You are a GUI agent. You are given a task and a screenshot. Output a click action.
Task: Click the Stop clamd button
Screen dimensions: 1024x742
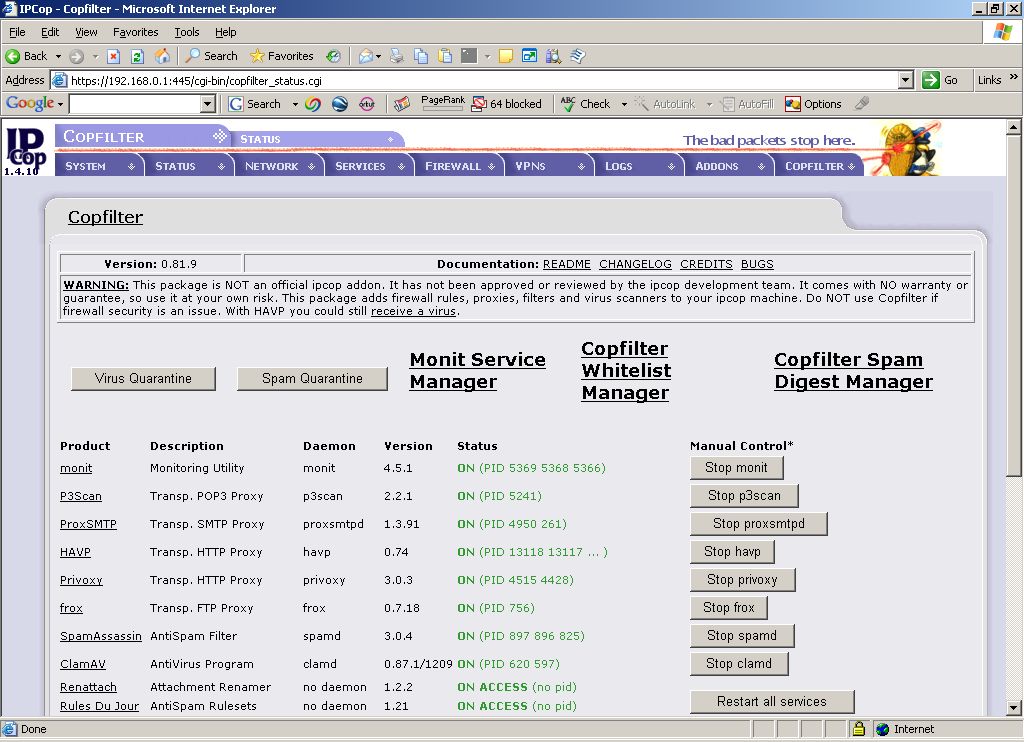[x=739, y=664]
